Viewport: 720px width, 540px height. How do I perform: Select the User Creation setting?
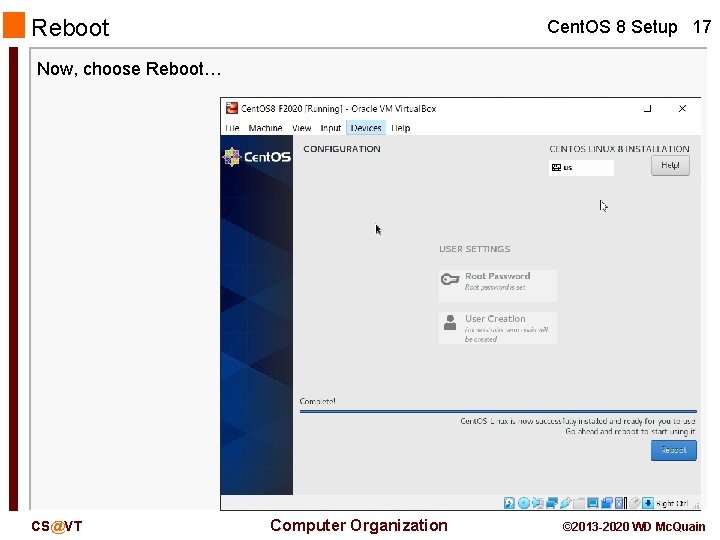tap(497, 328)
